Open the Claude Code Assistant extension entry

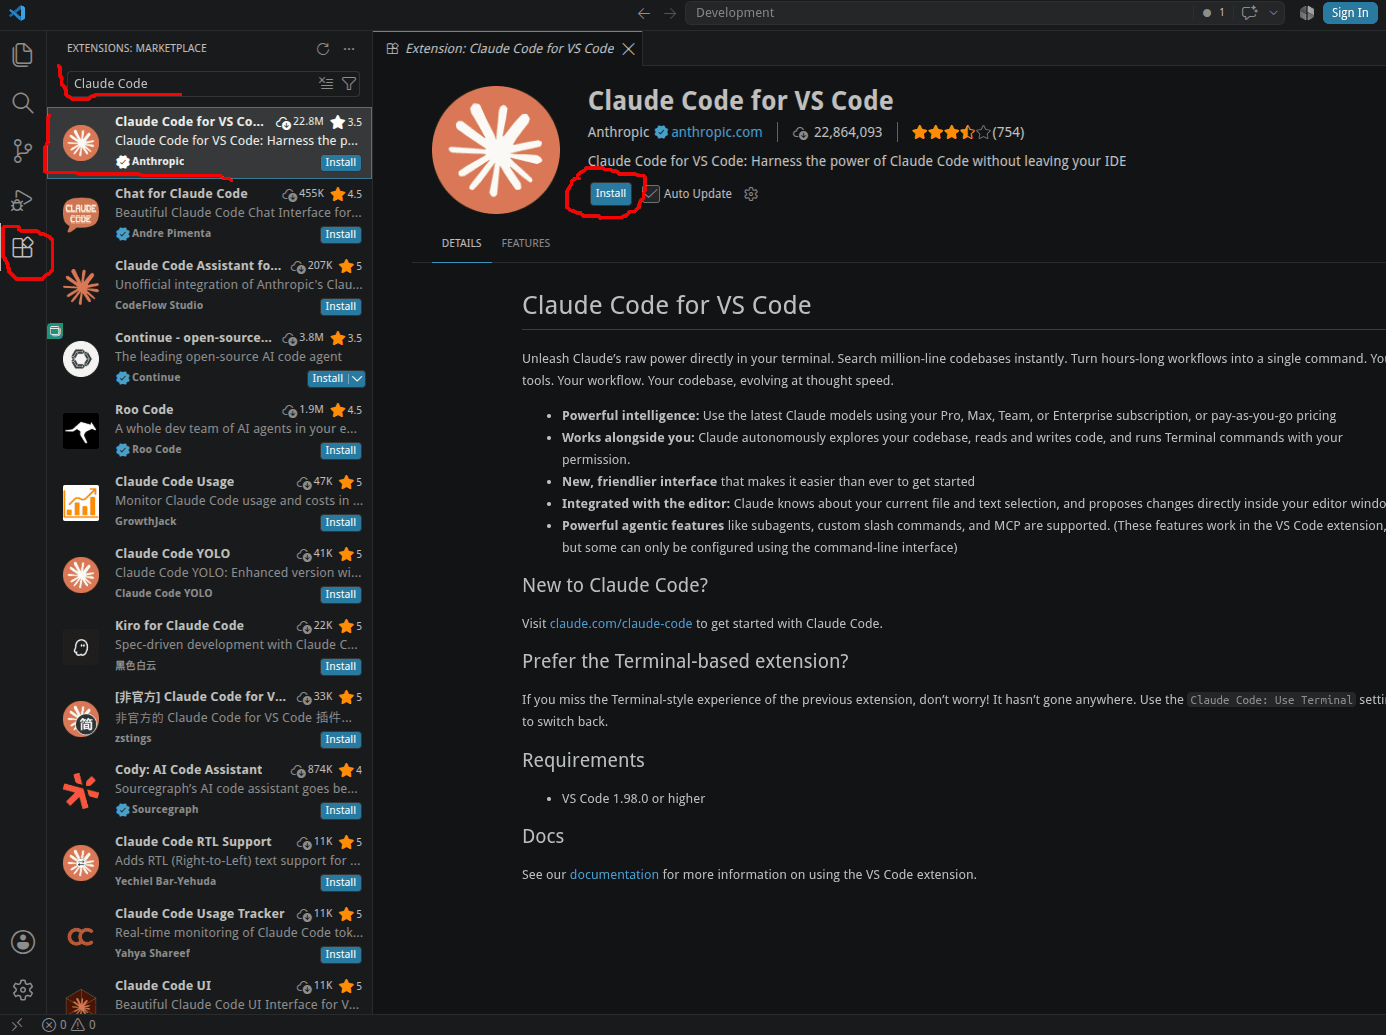210,286
